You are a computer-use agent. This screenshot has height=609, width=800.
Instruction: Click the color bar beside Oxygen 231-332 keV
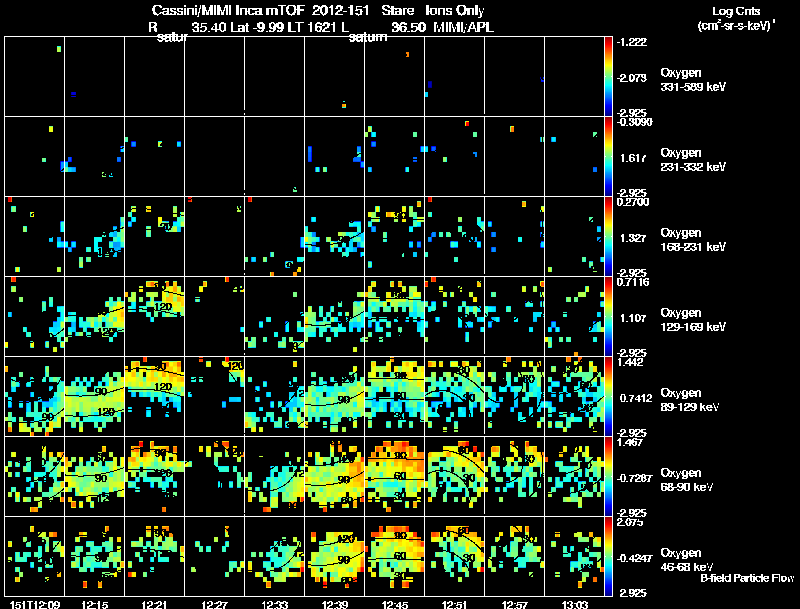point(608,157)
